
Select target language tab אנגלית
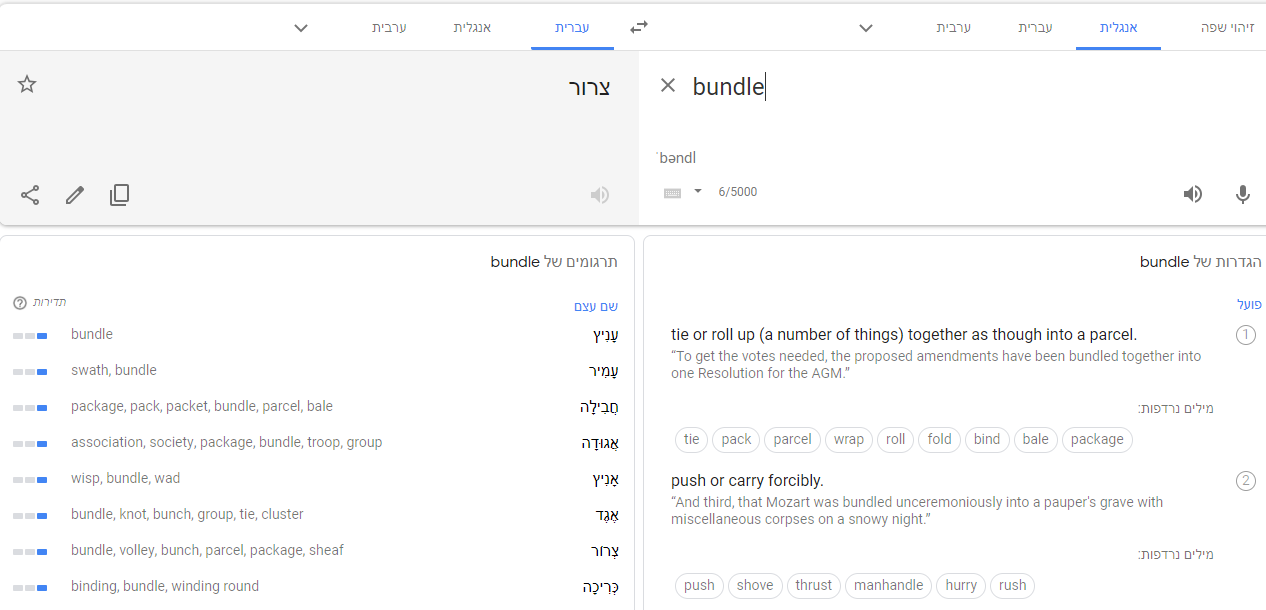472,28
